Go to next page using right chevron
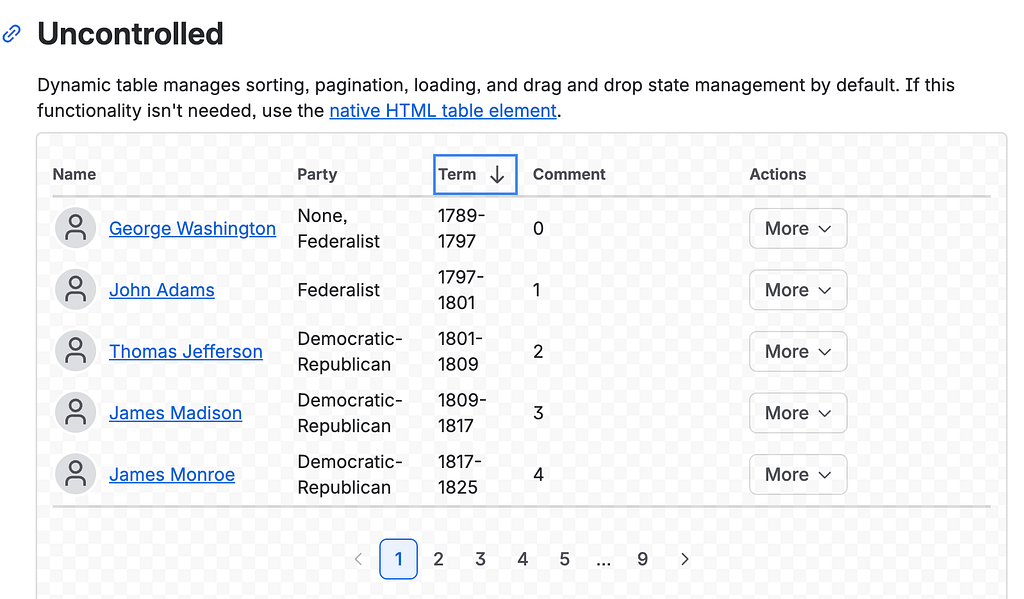Image resolution: width=1024 pixels, height=599 pixels. click(684, 559)
